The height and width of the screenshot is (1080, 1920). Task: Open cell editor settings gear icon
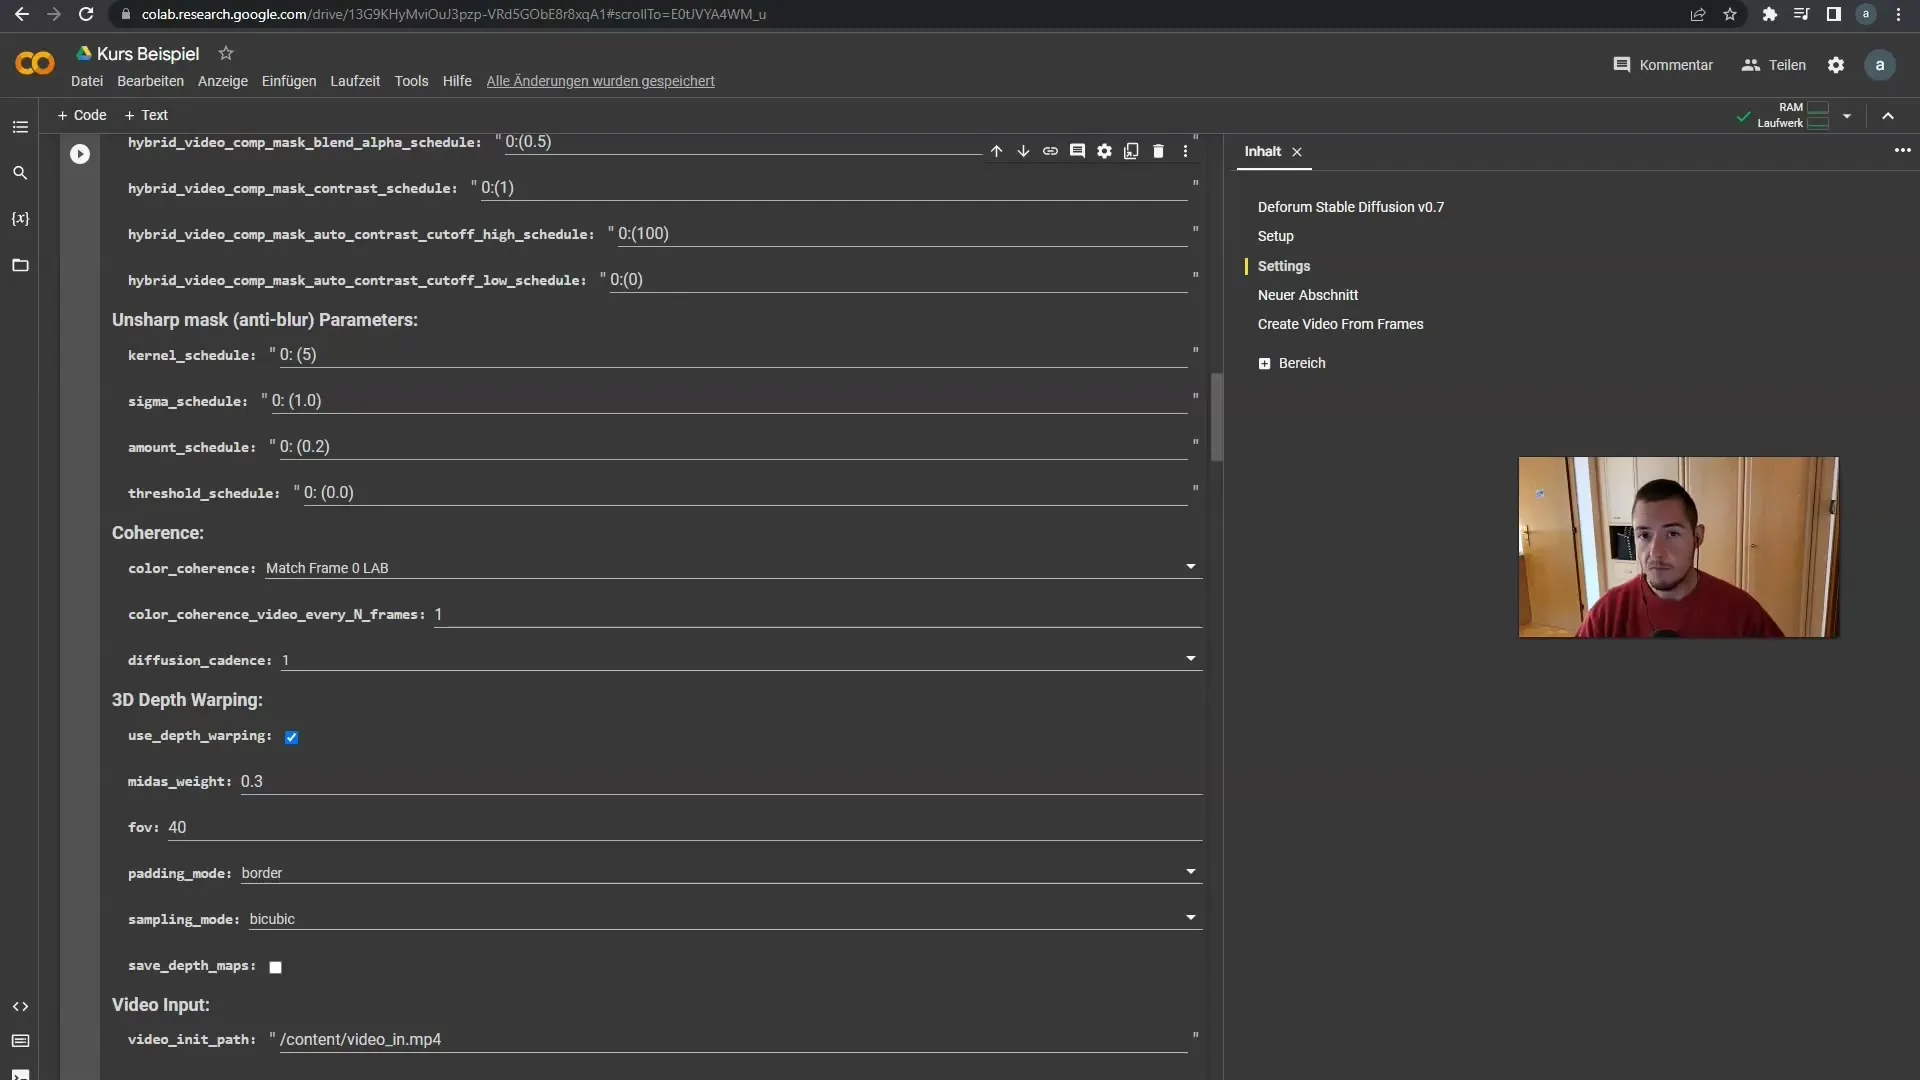point(1104,151)
